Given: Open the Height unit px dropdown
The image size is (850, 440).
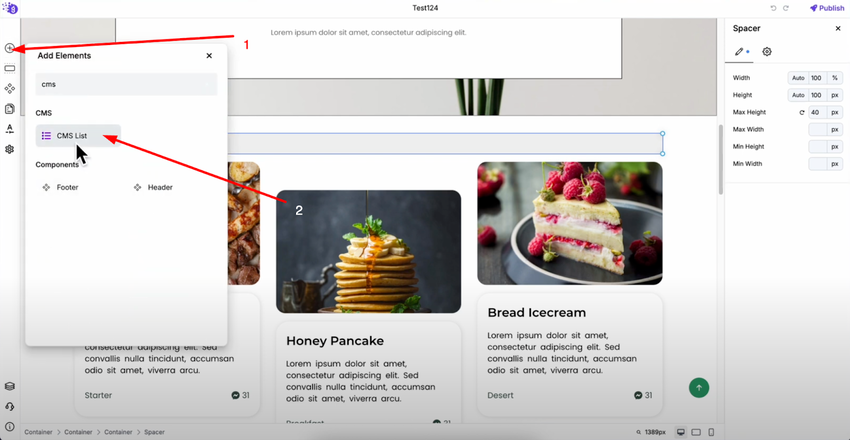Looking at the screenshot, I should (835, 95).
